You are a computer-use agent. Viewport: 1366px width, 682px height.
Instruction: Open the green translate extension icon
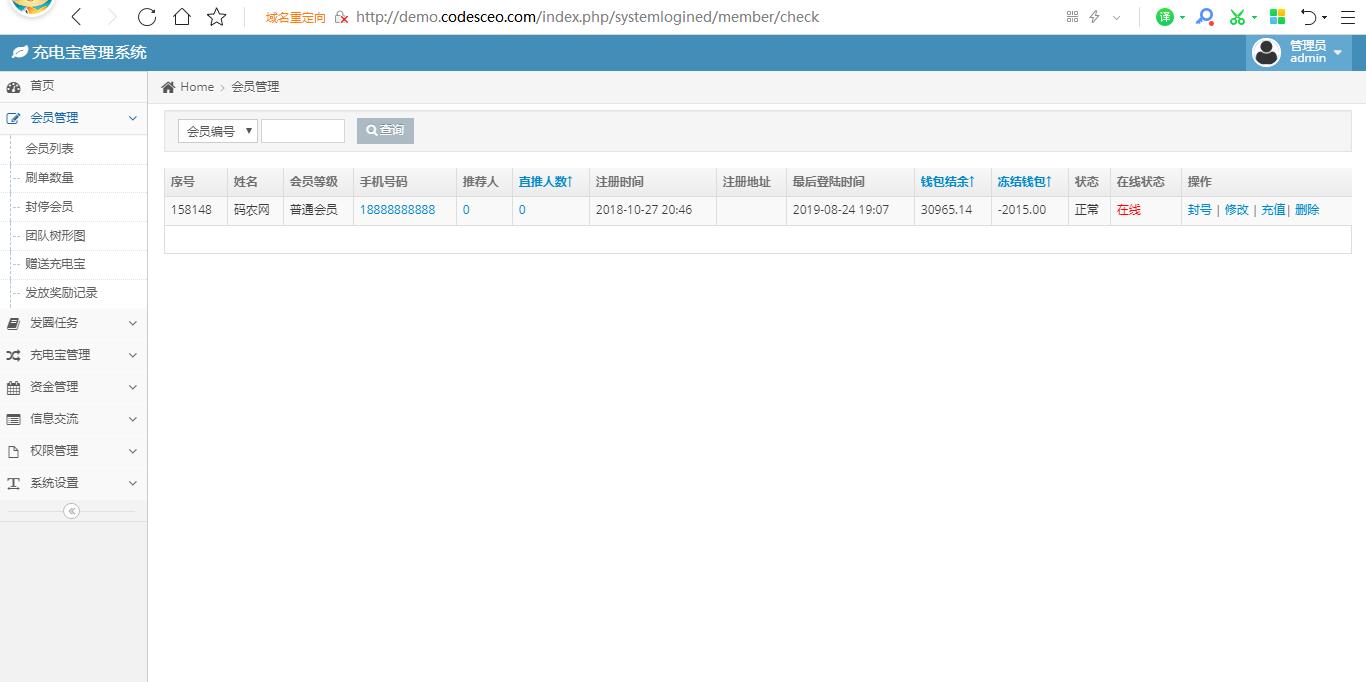pos(1164,17)
